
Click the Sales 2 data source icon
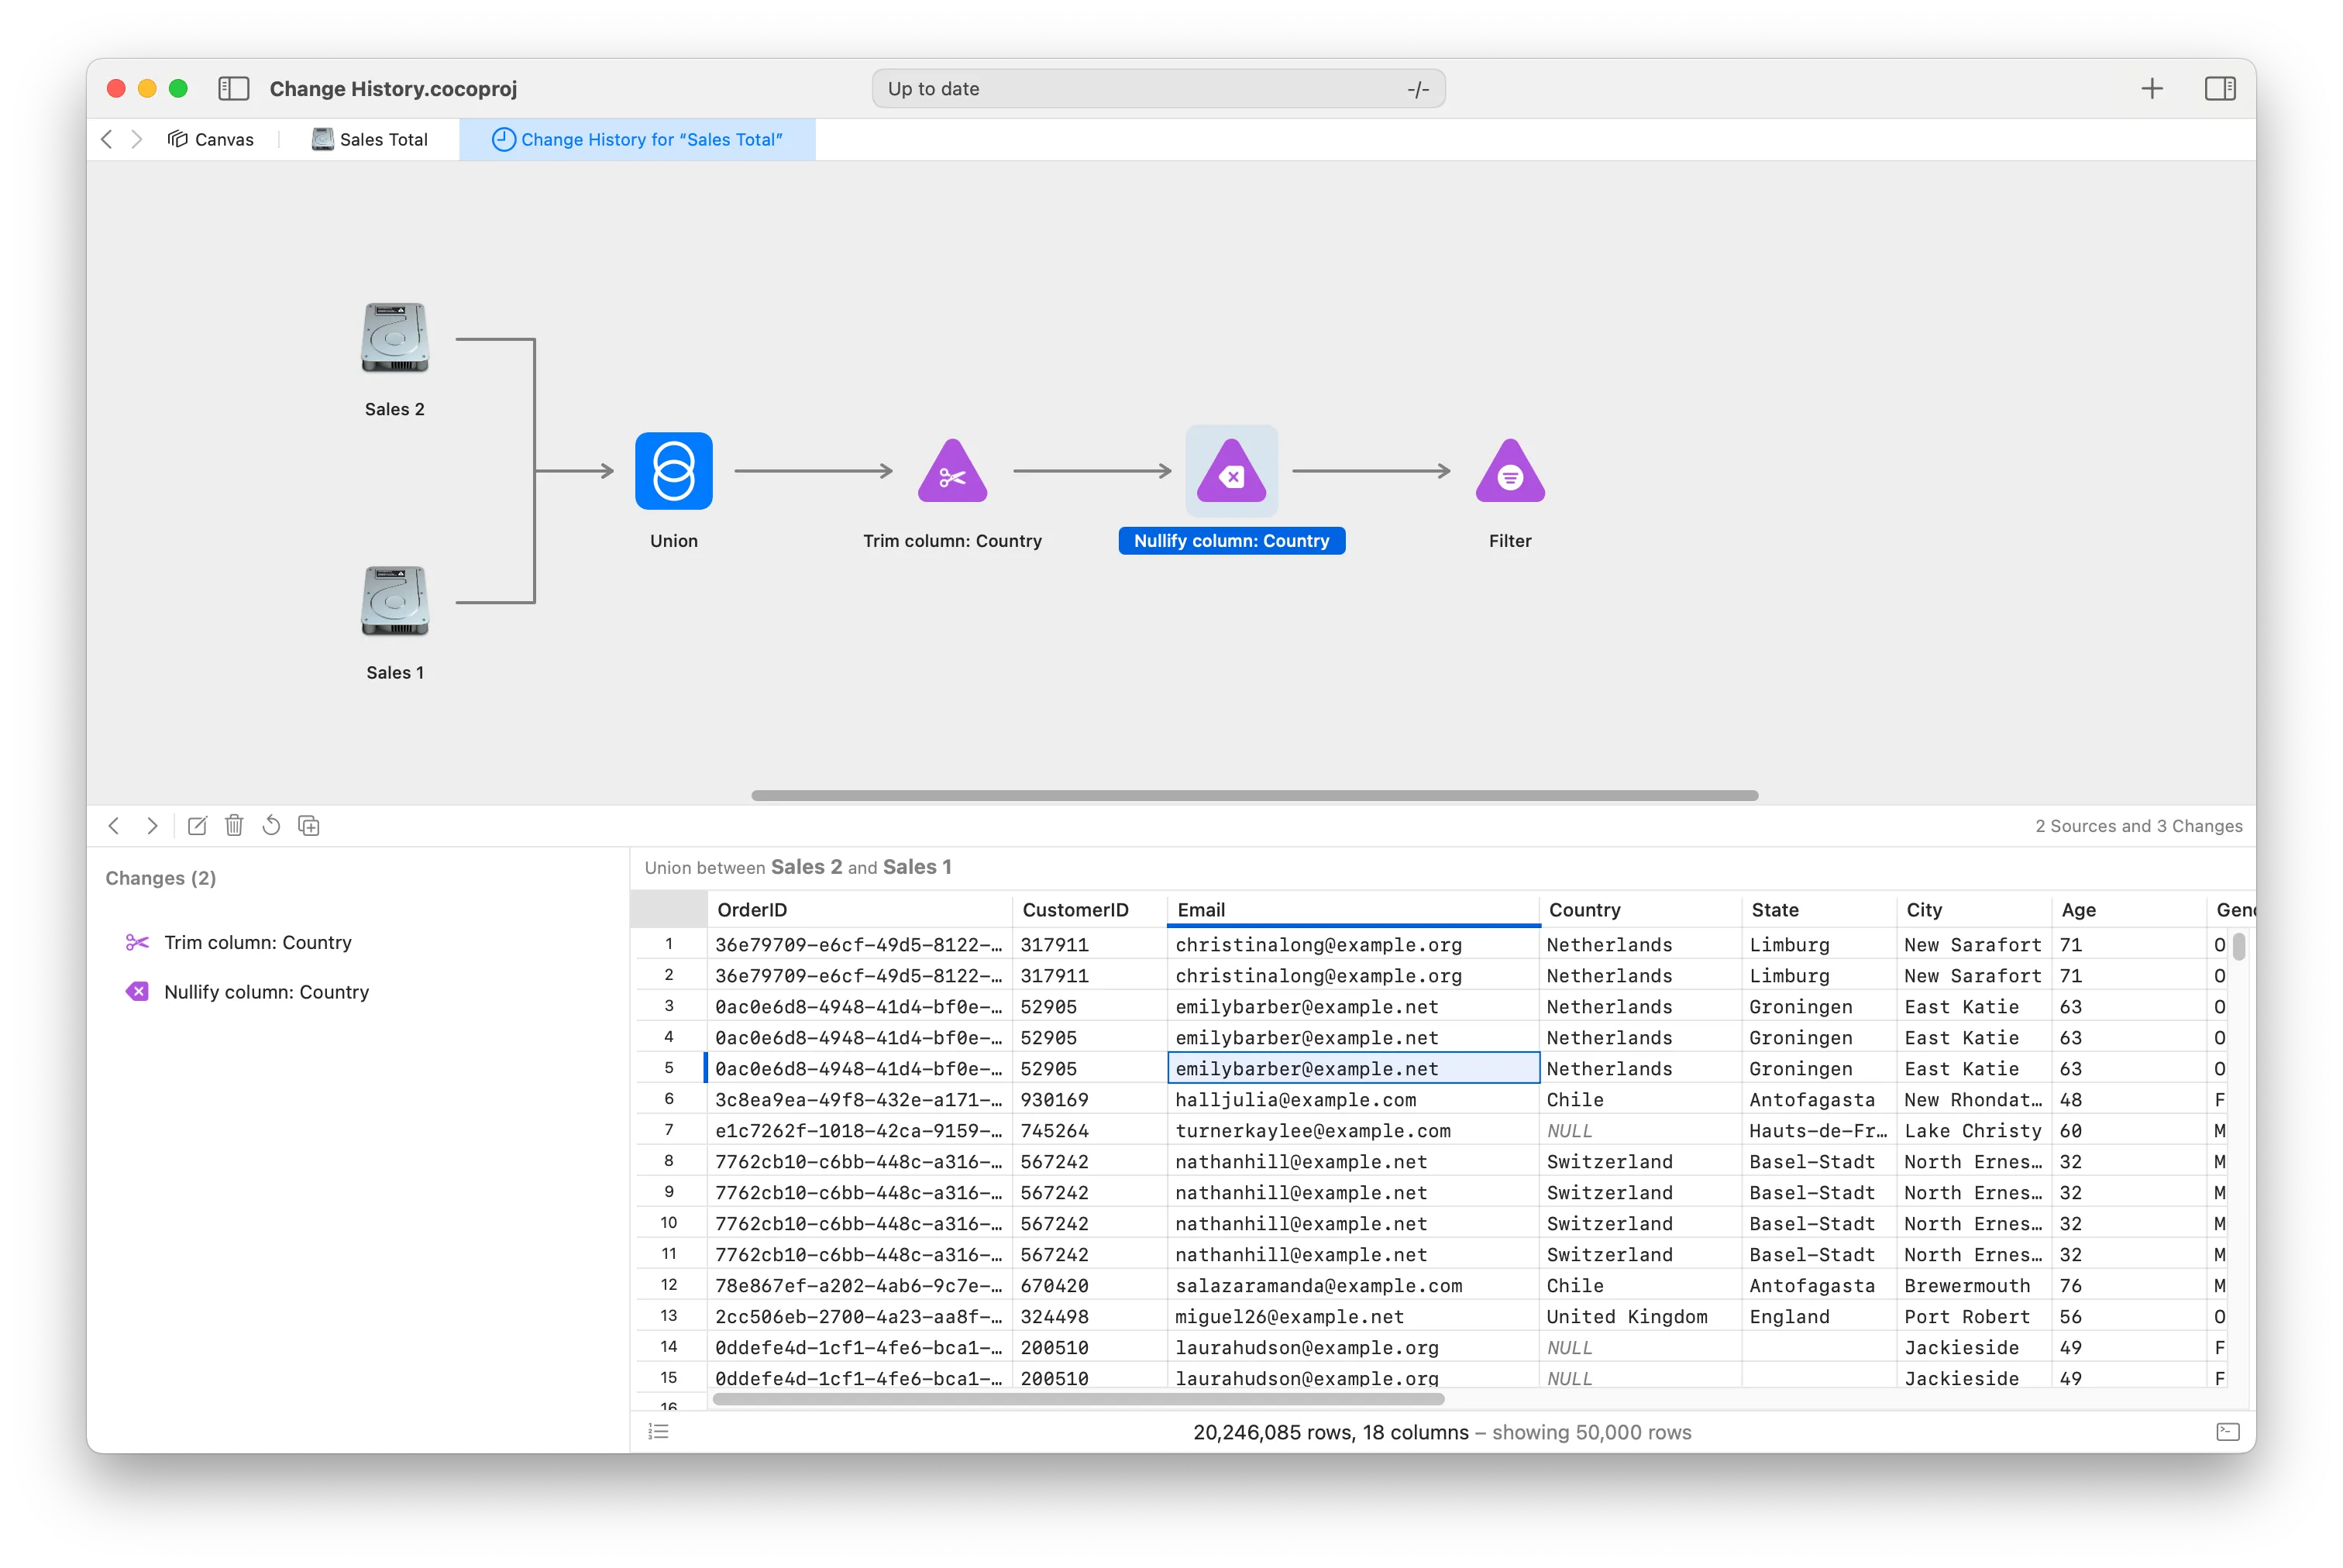point(395,338)
